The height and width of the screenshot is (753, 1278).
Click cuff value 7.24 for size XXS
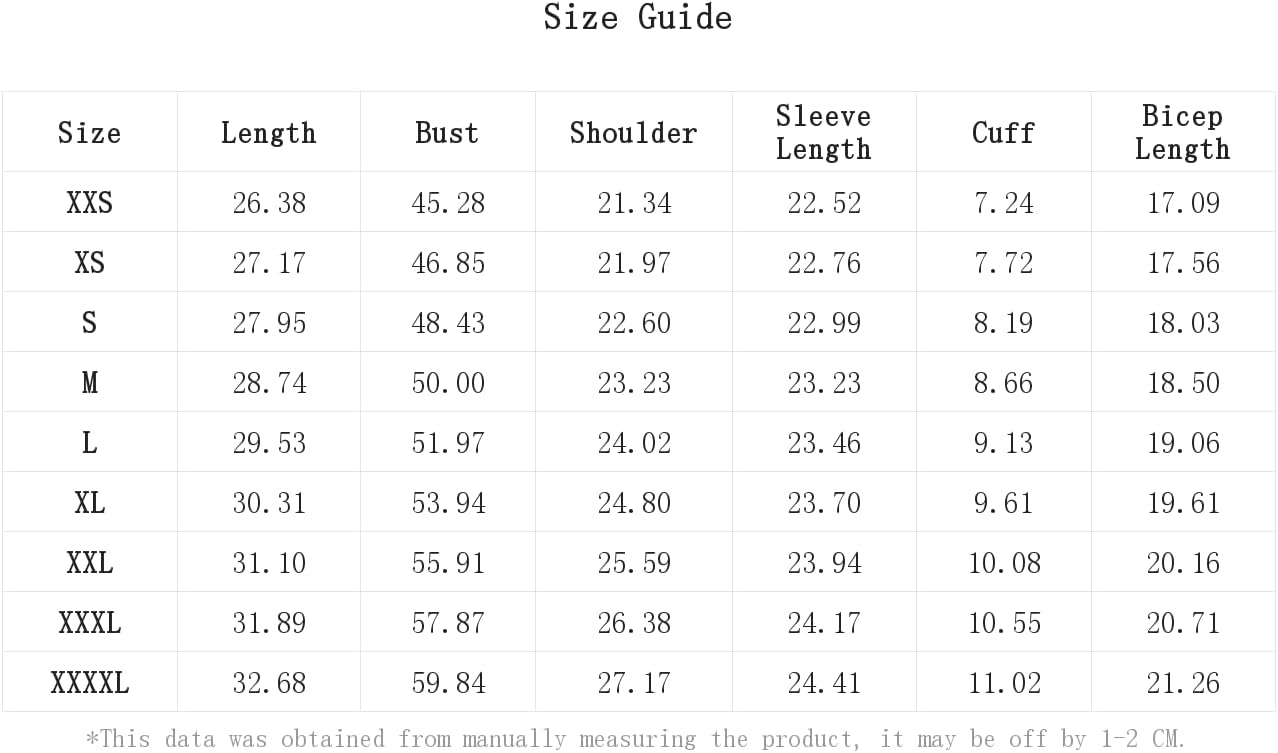(x=1004, y=203)
